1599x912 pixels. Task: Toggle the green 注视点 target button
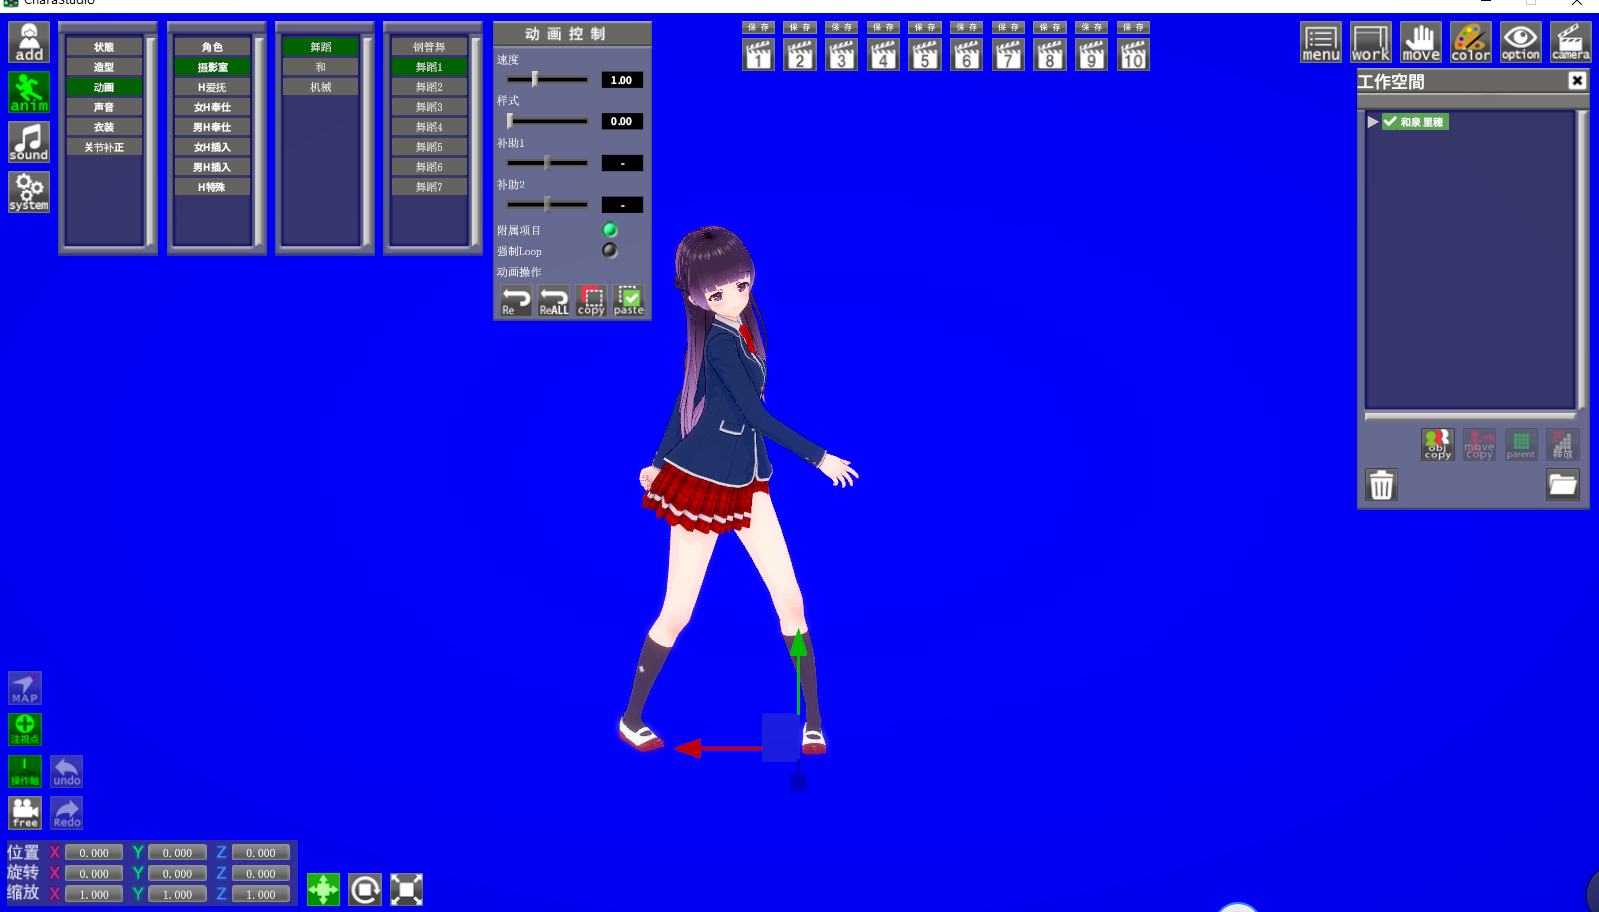click(25, 730)
